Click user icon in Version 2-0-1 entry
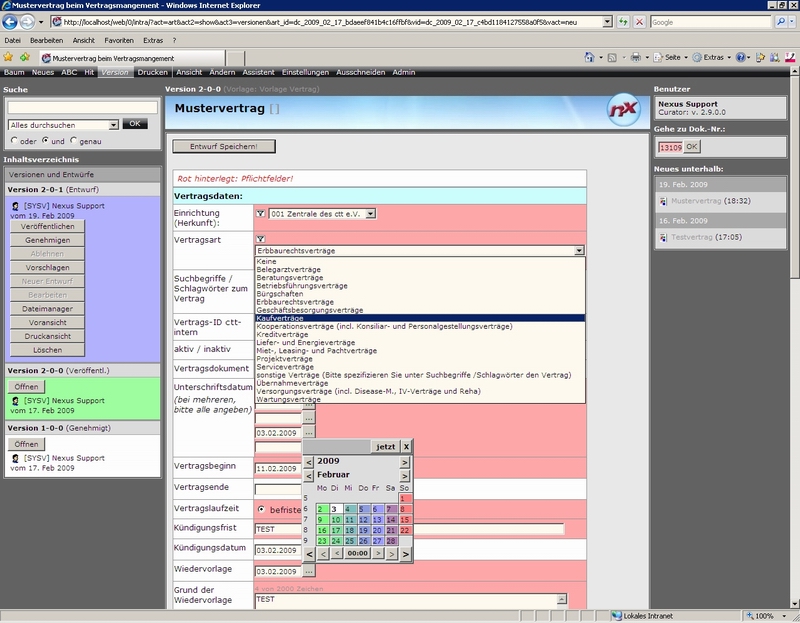This screenshot has width=800, height=623. click(x=15, y=206)
